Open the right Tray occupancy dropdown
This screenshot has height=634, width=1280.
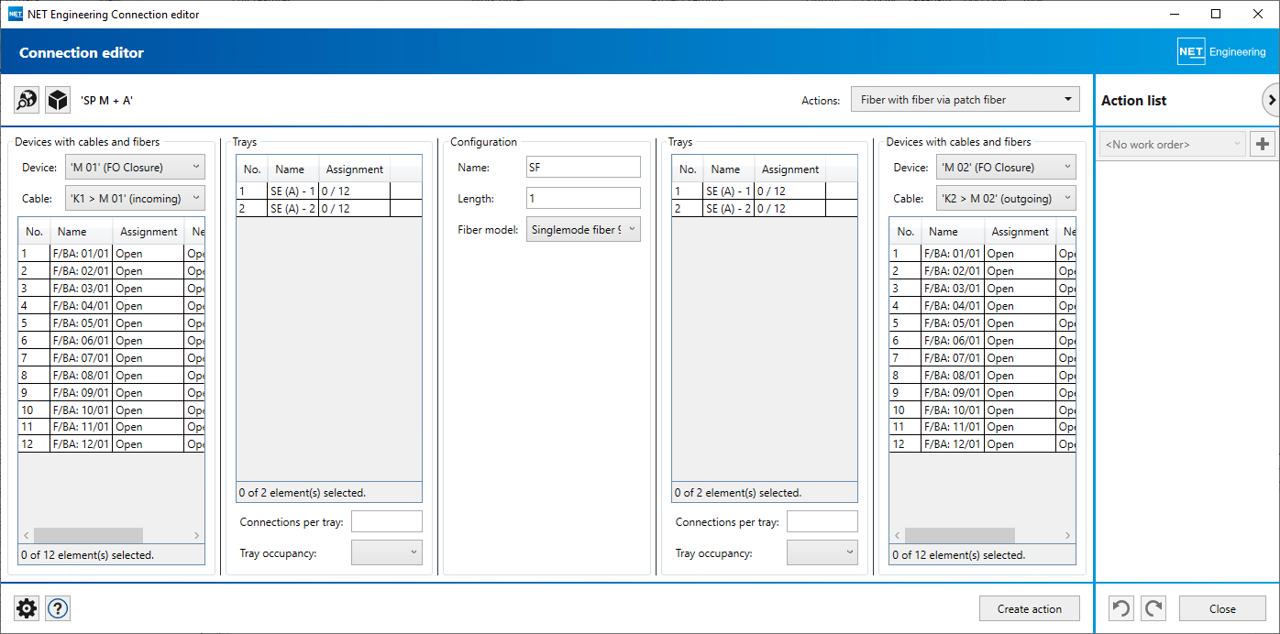tap(822, 552)
